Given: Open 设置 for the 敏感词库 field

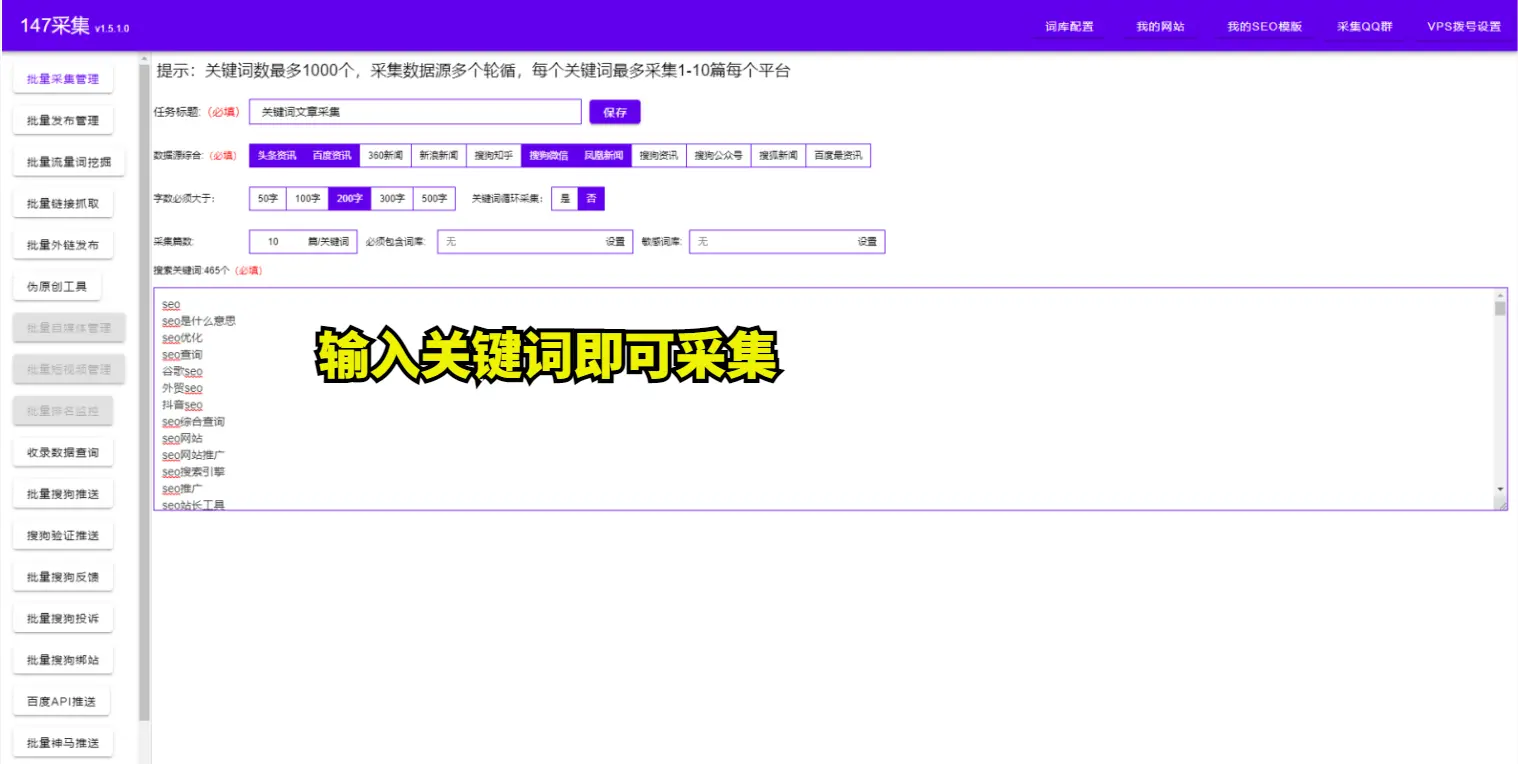Looking at the screenshot, I should point(867,242).
